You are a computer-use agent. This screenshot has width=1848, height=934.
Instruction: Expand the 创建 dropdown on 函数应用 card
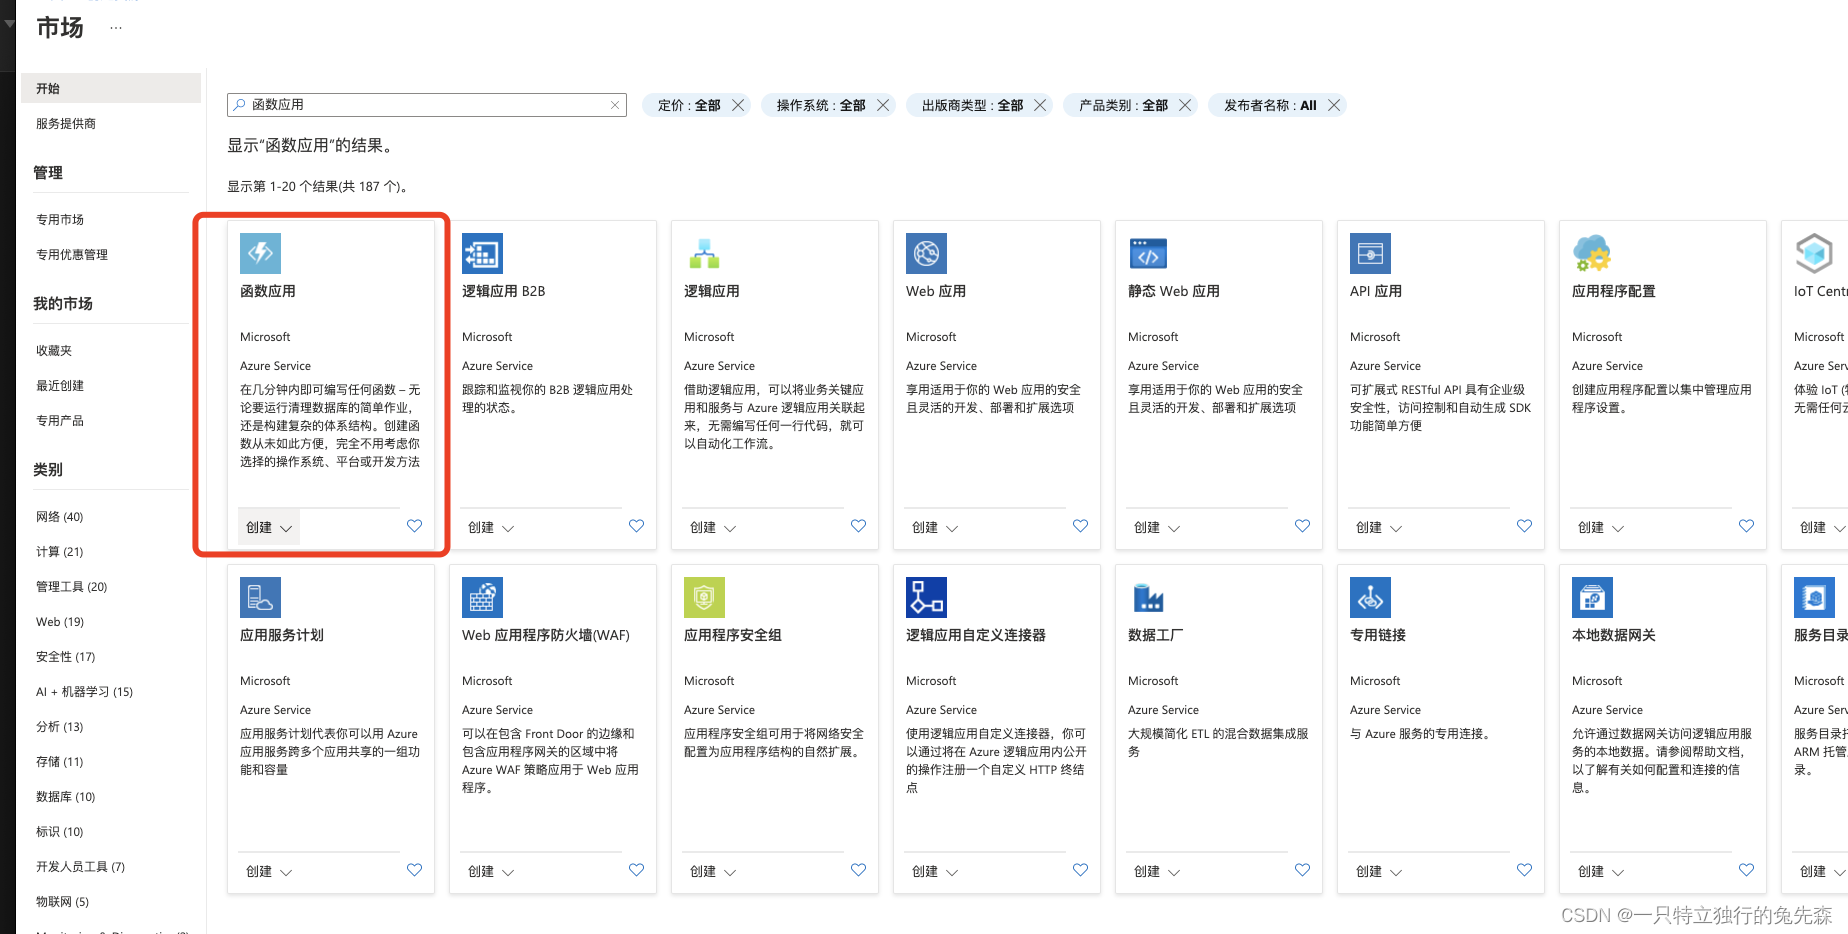[267, 526]
